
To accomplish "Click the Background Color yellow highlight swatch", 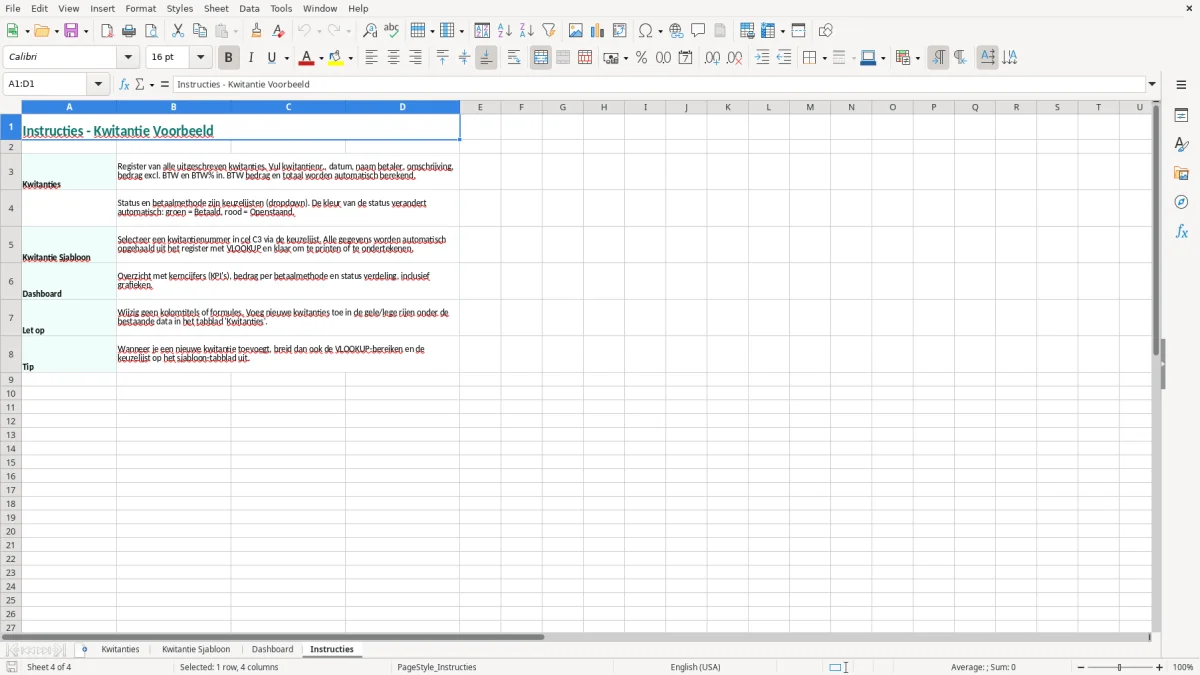I will 337,58.
